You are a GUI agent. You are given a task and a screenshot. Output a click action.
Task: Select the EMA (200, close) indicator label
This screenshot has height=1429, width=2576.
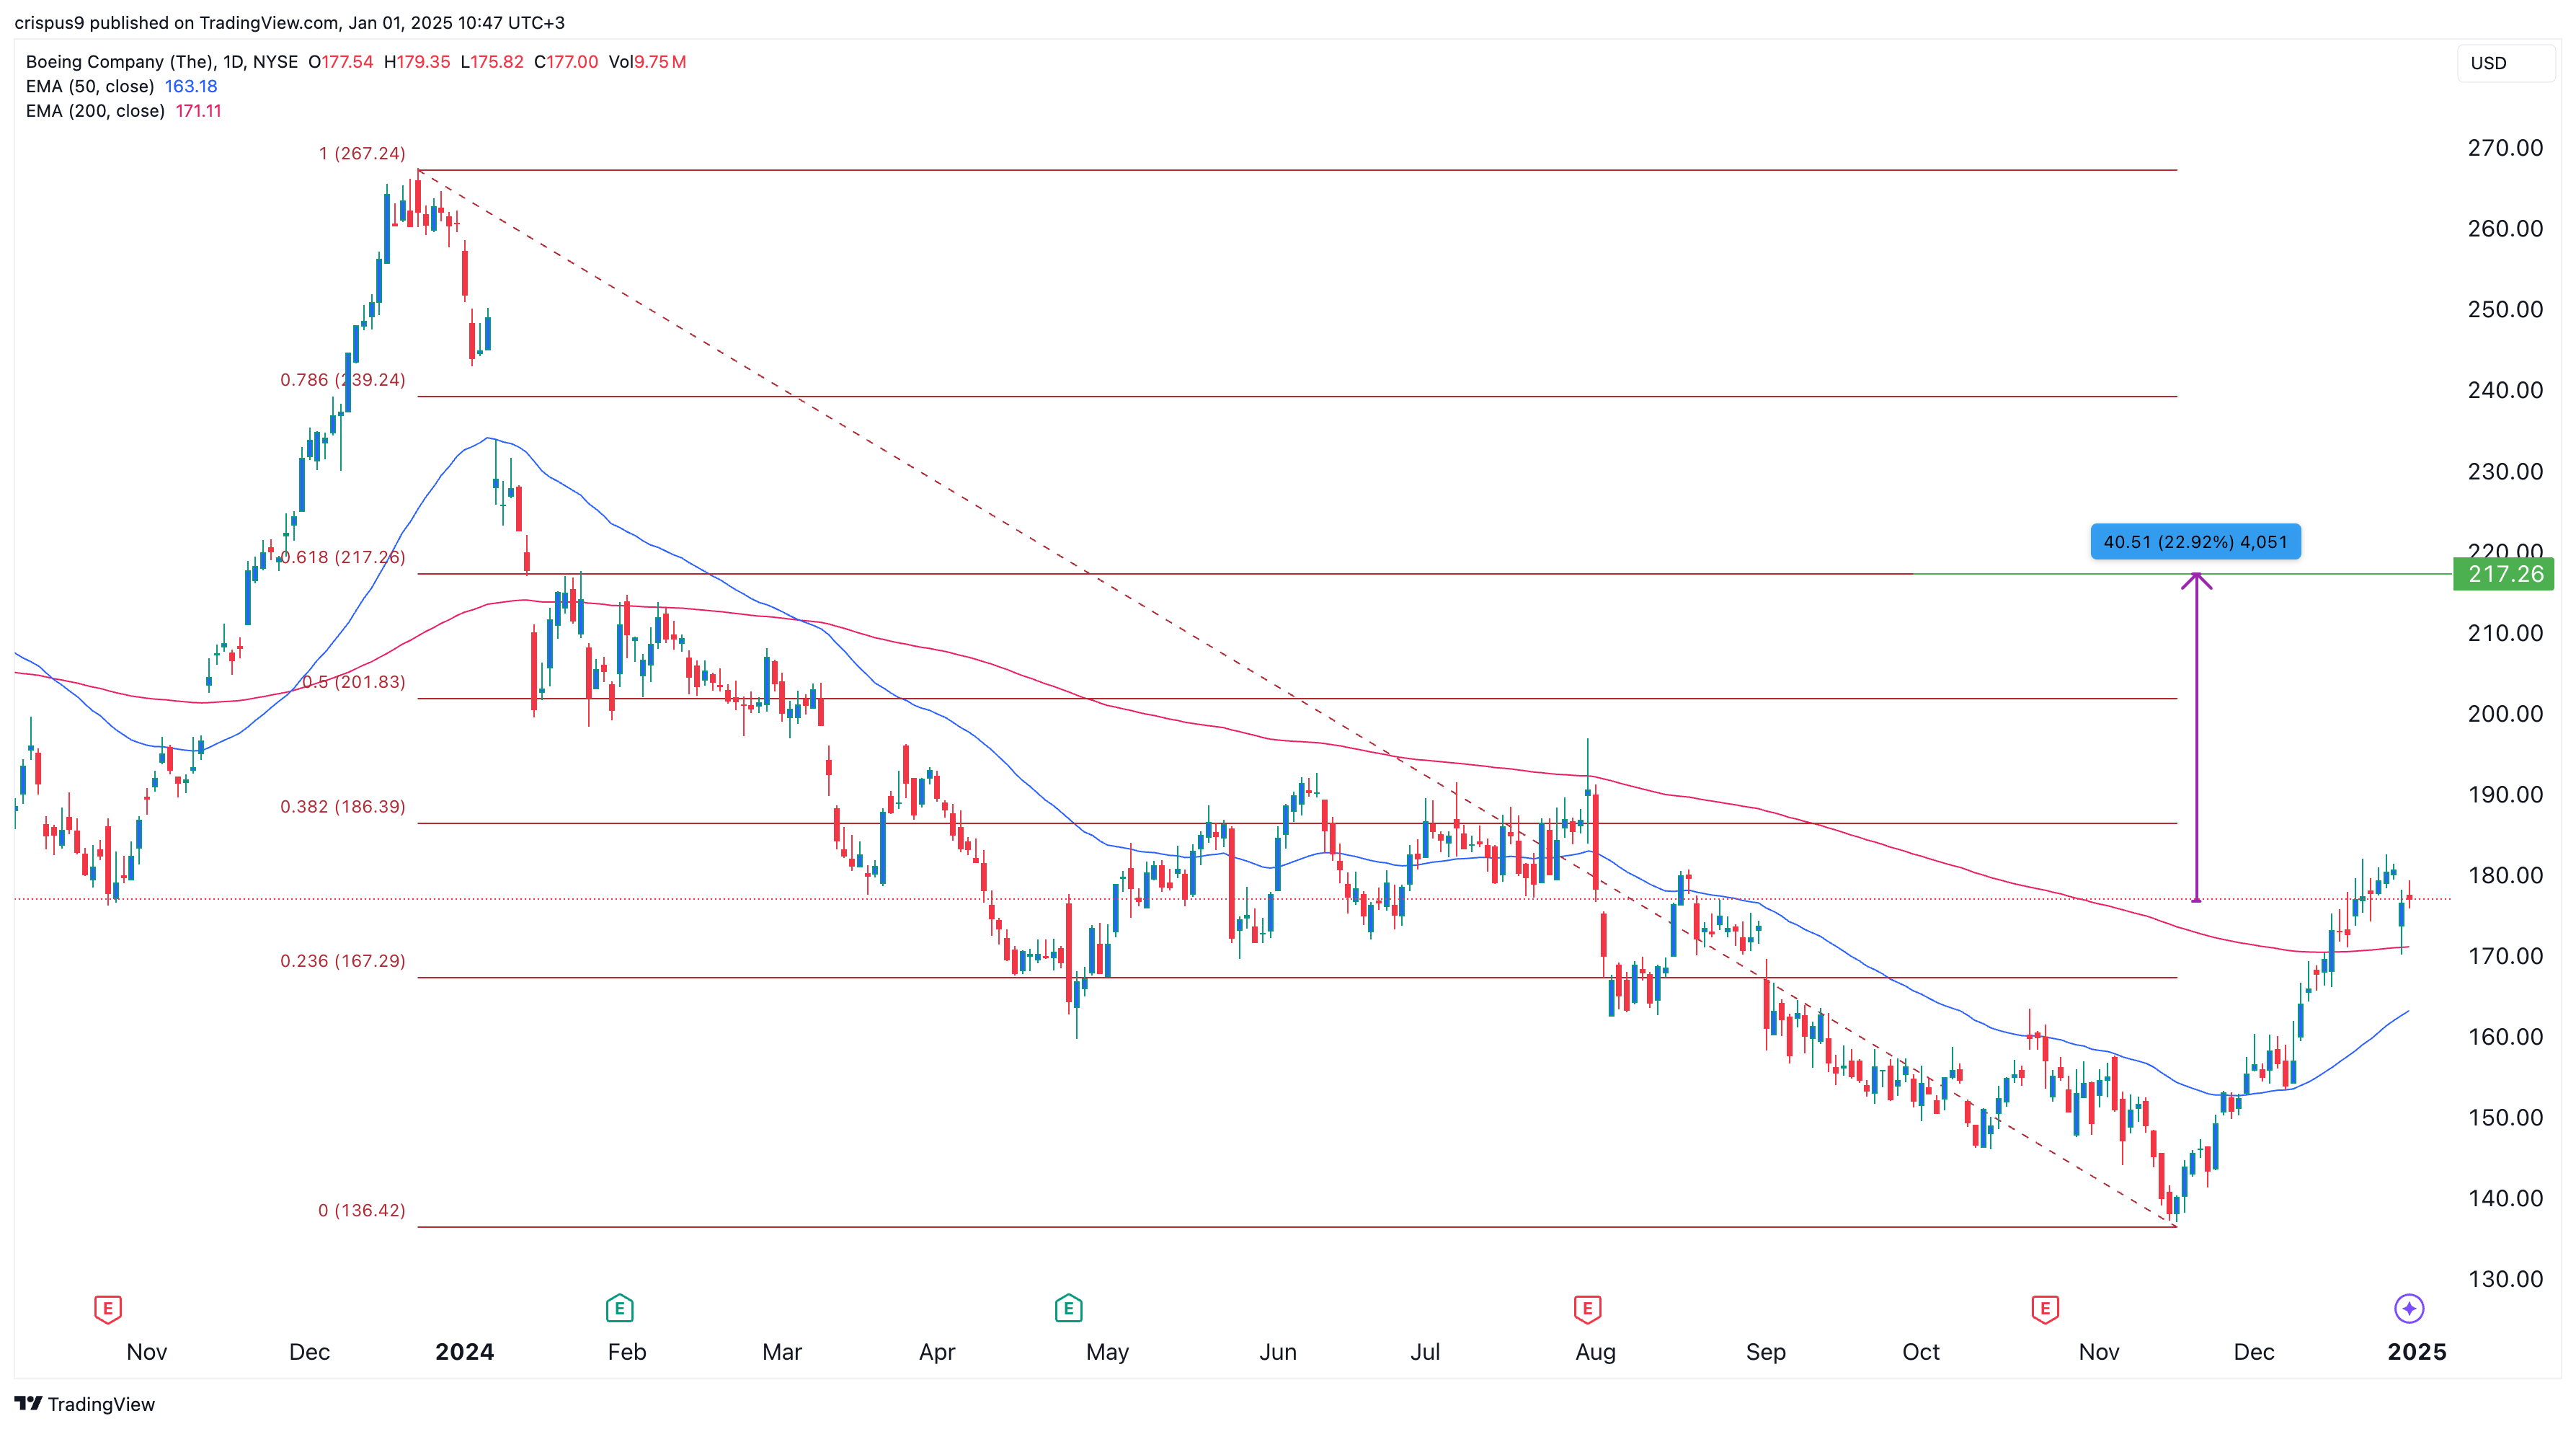click(95, 111)
